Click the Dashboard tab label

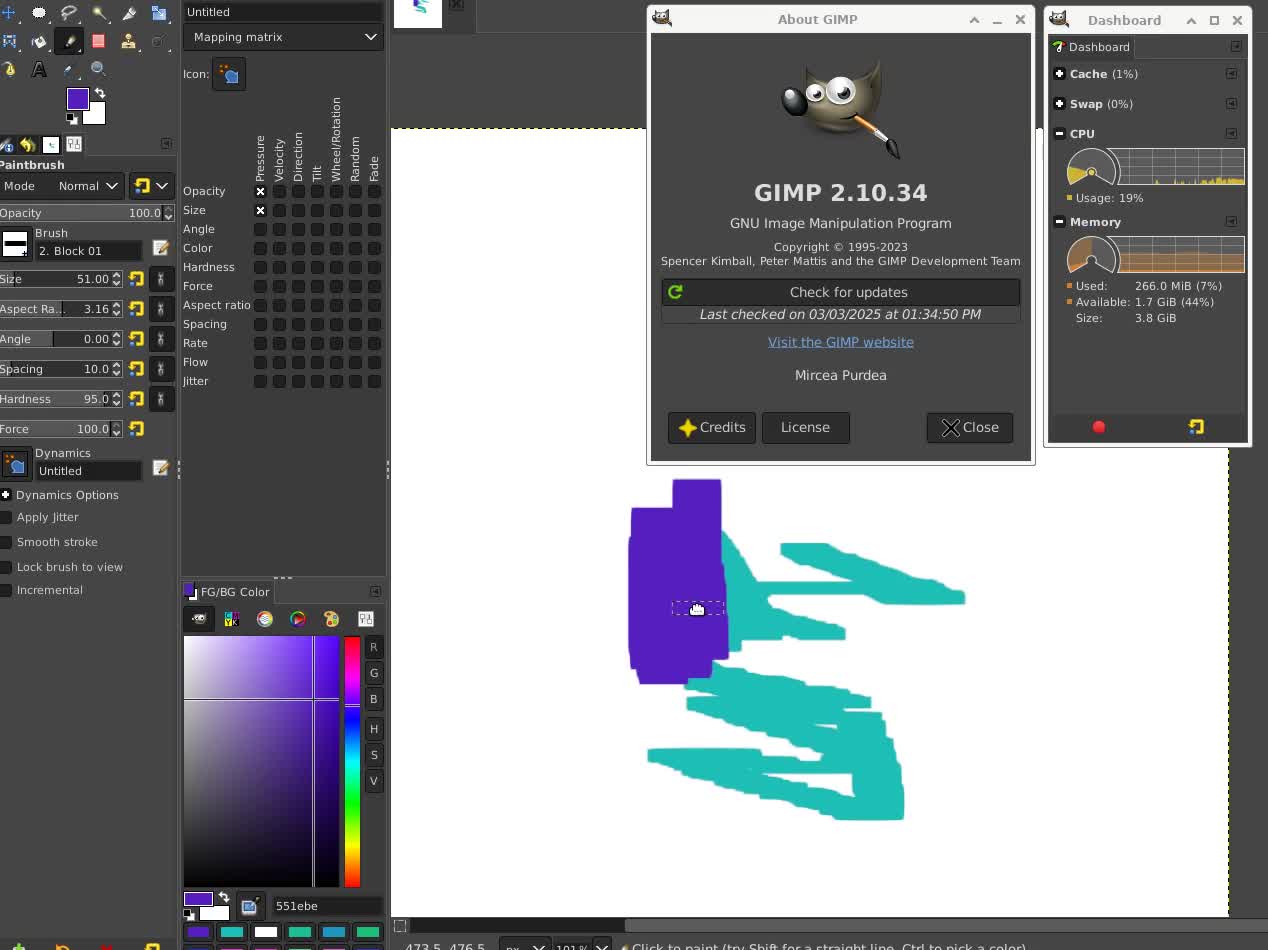(x=1099, y=46)
